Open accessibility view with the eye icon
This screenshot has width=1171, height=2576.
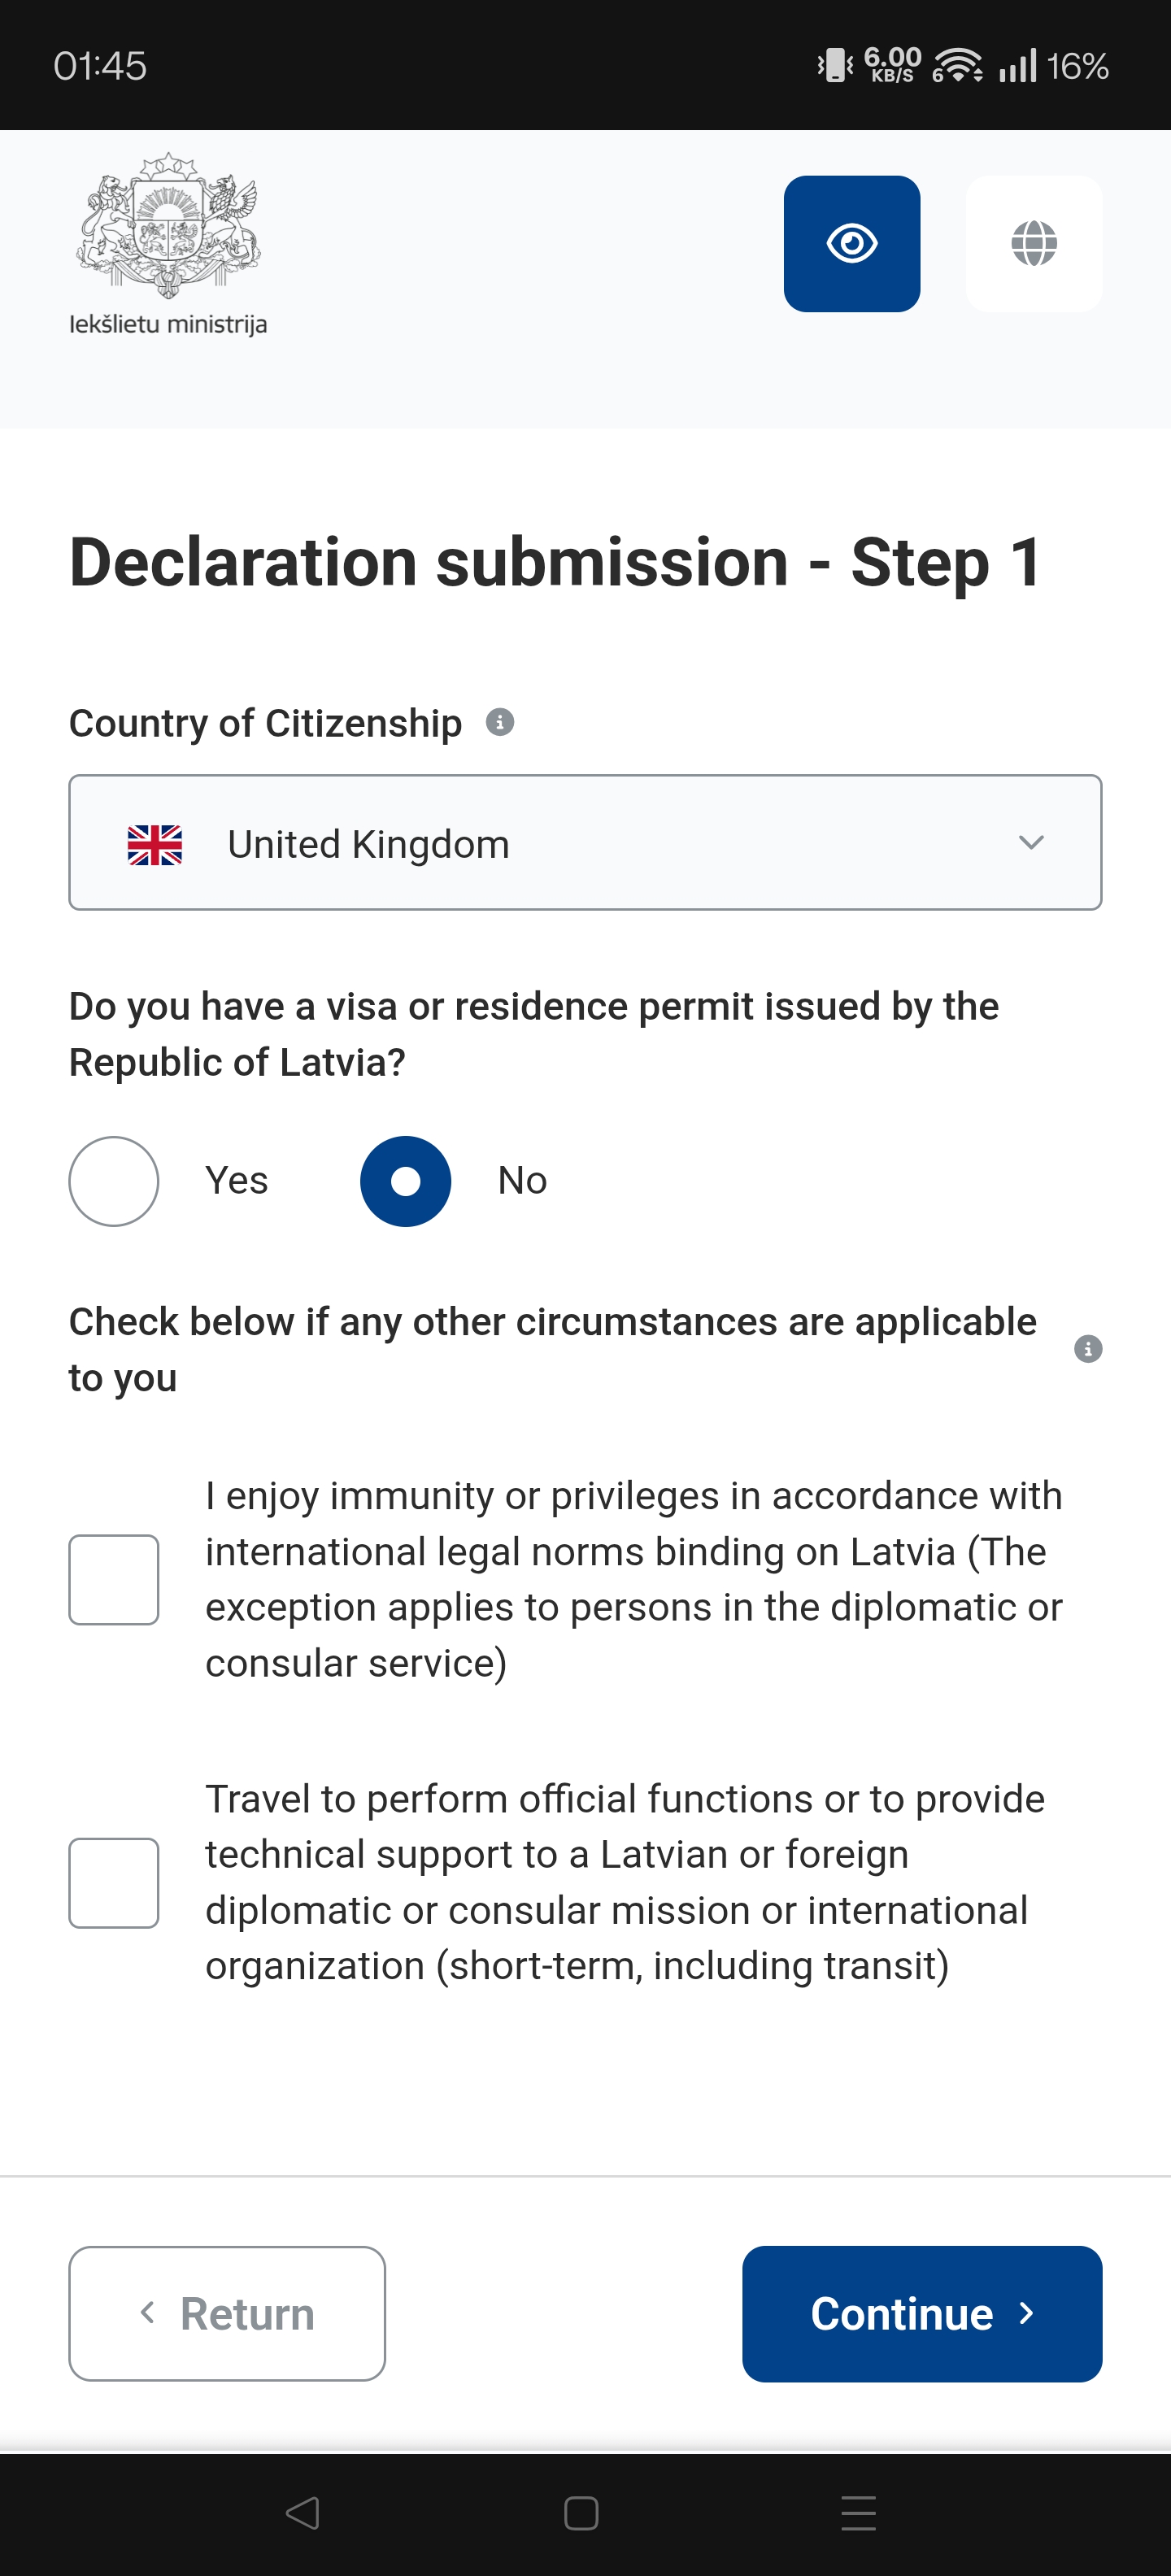tap(851, 244)
